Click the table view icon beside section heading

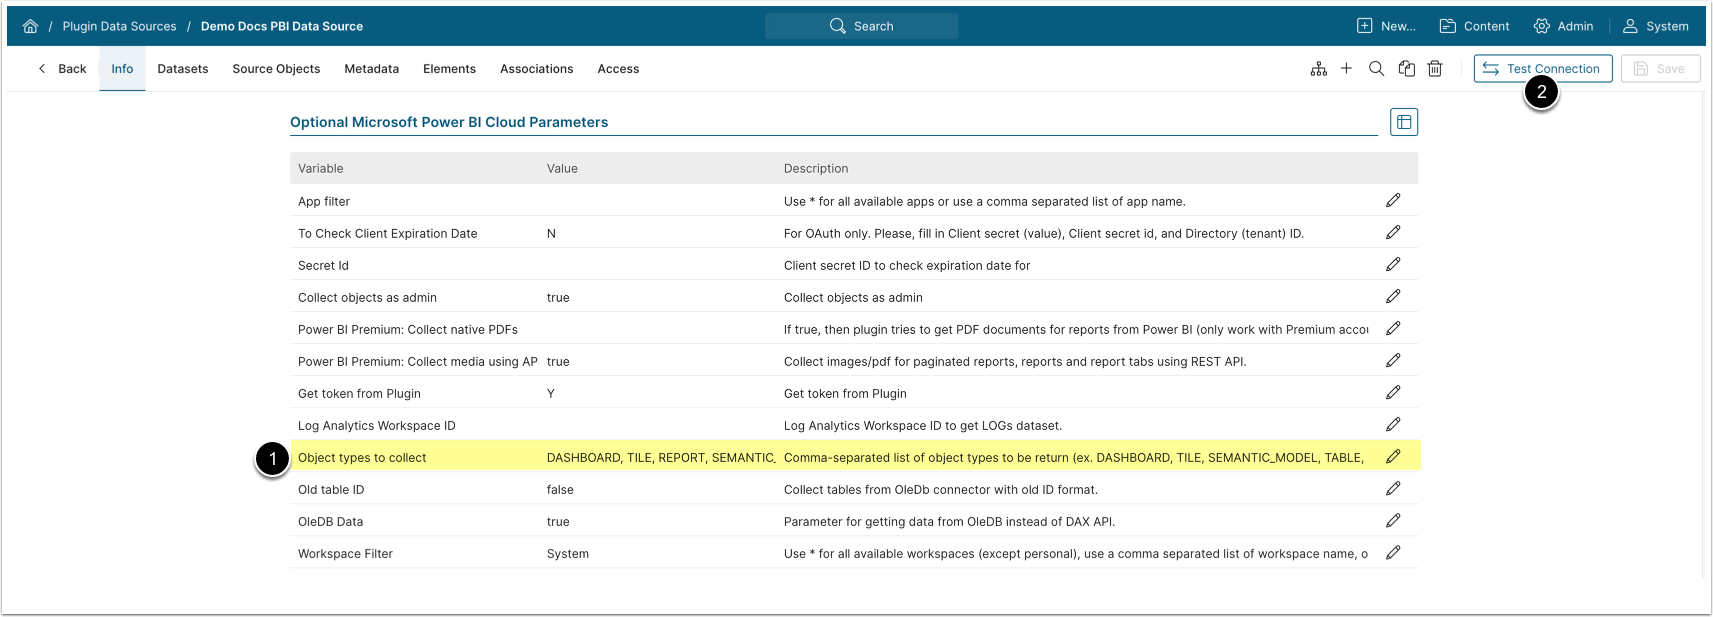click(1404, 122)
